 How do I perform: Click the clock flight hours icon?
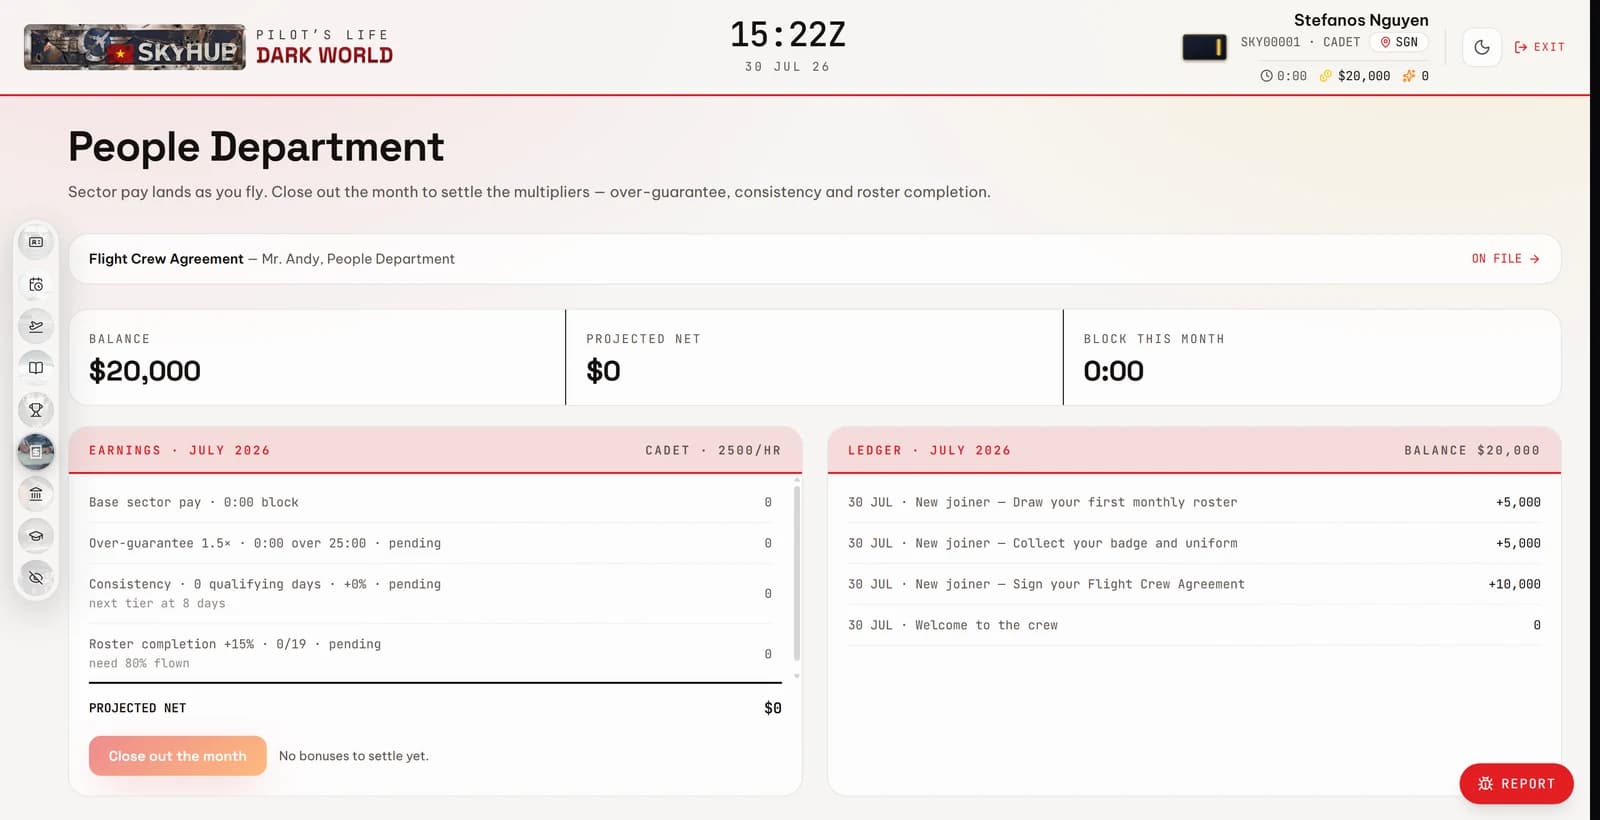point(1266,76)
